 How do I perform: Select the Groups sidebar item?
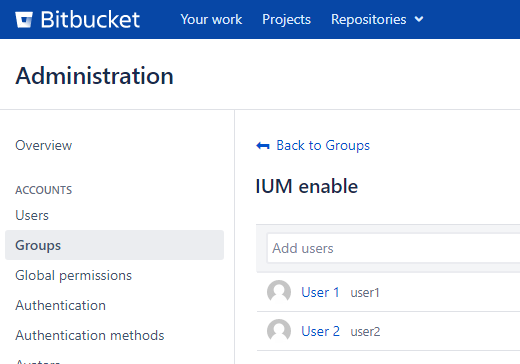coord(114,245)
